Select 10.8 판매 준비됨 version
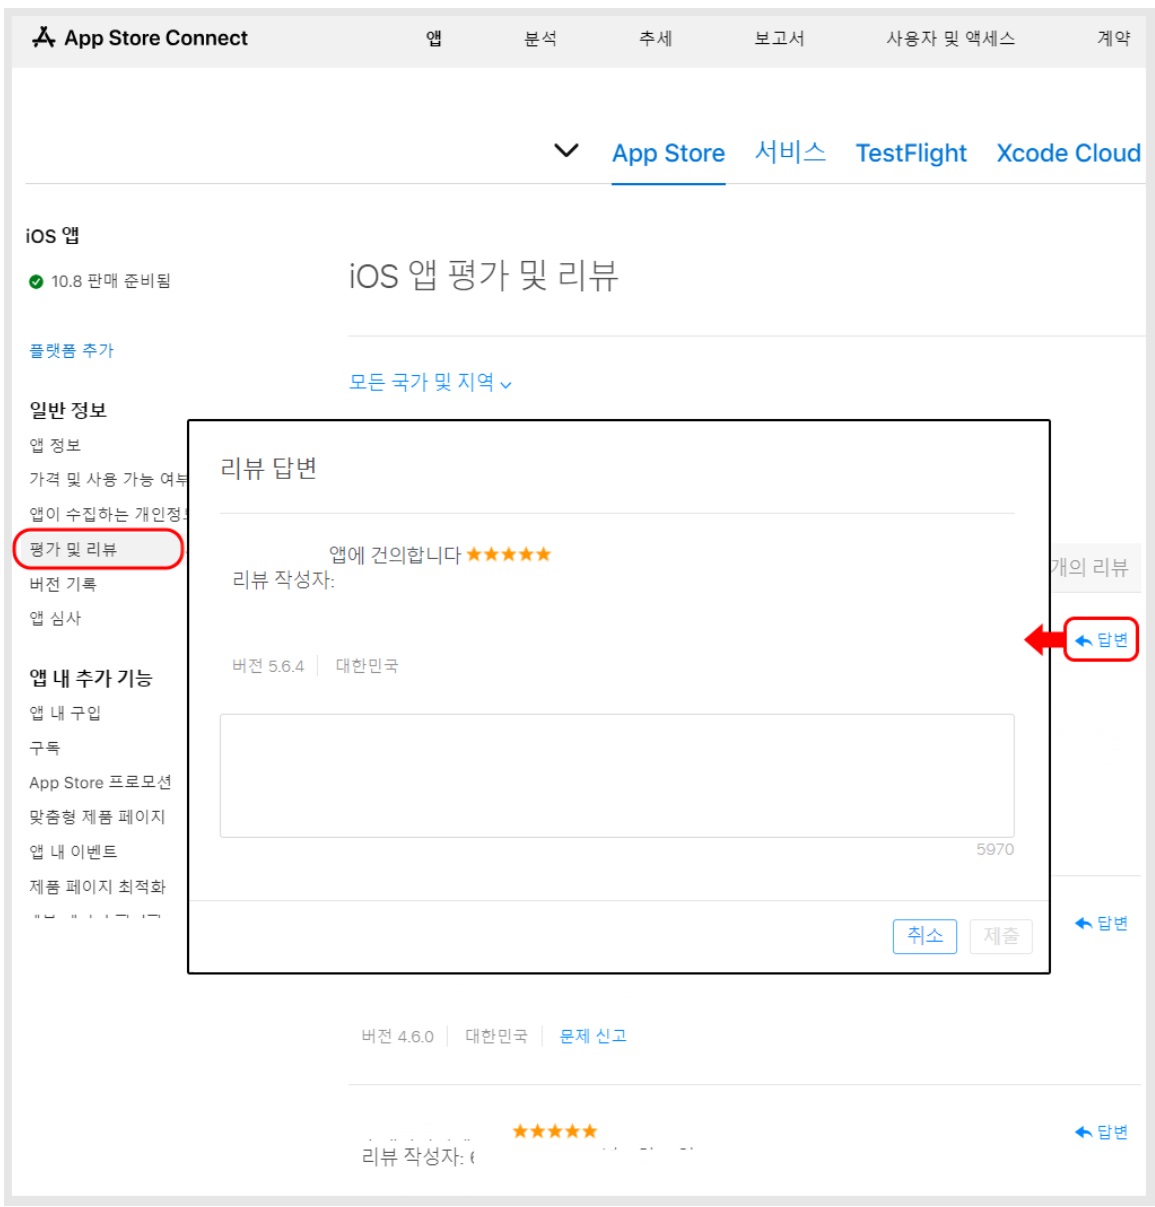This screenshot has width=1155, height=1207. (111, 281)
